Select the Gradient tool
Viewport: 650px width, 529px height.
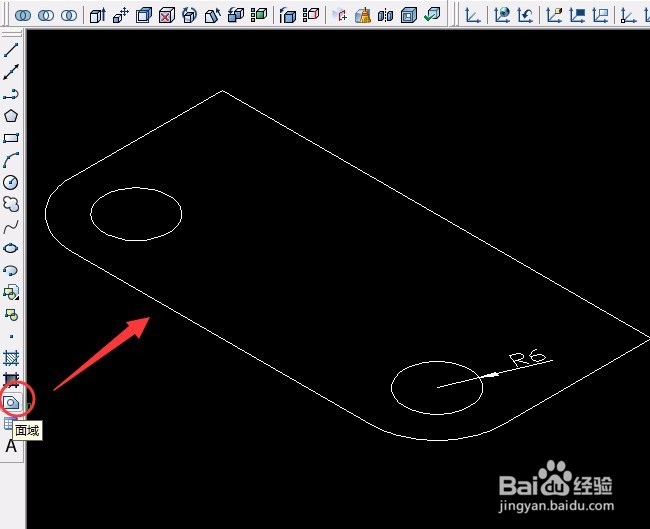tap(11, 379)
